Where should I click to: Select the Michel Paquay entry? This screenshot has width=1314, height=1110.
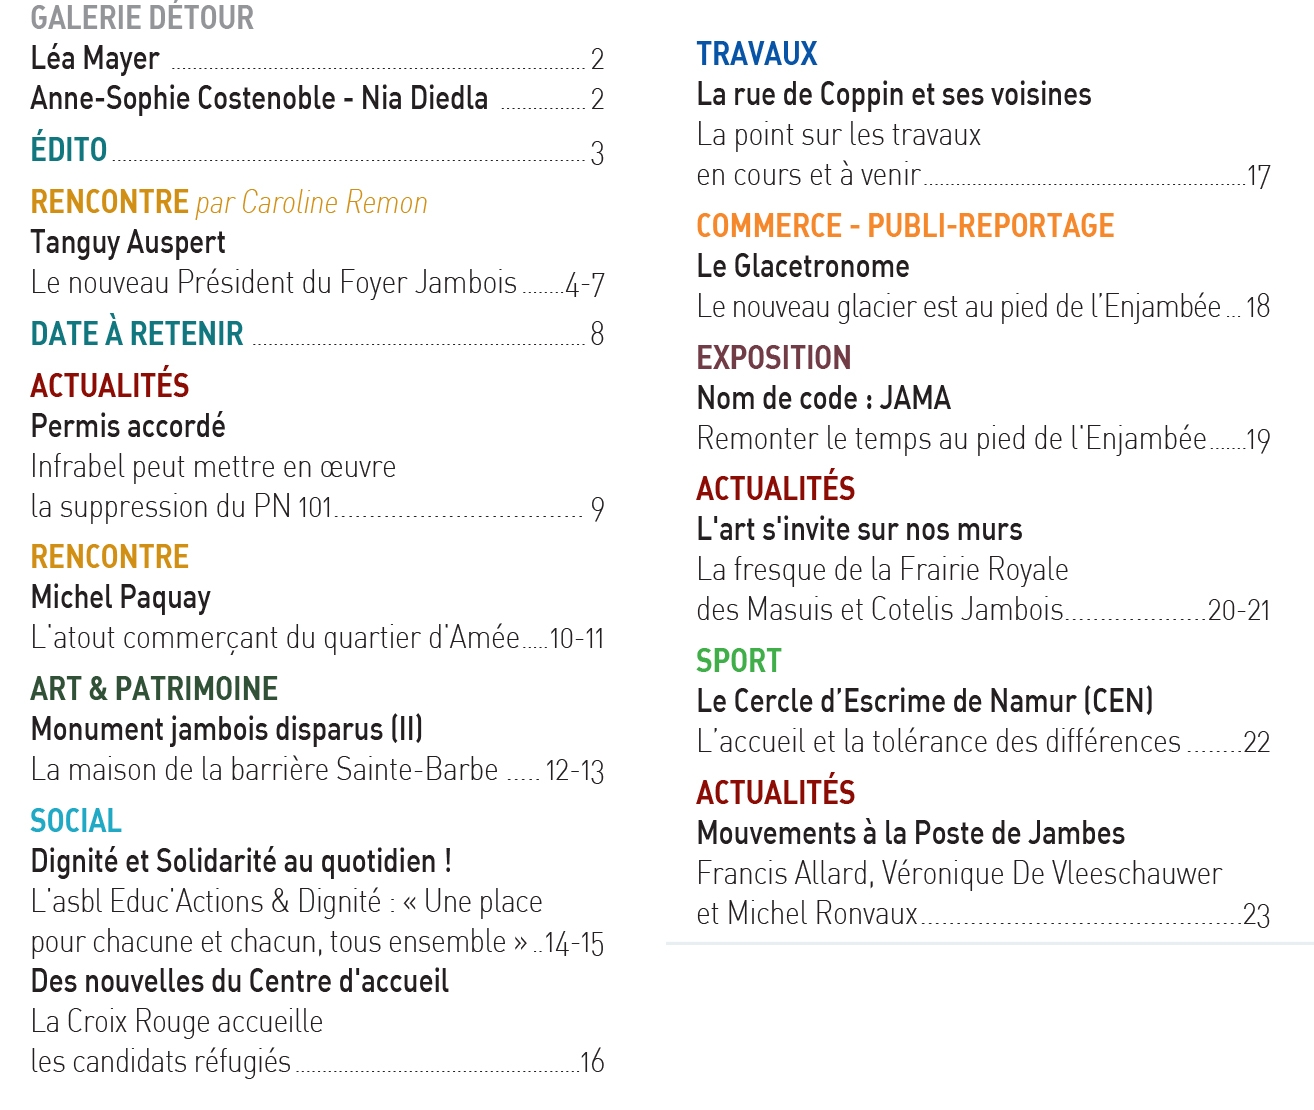pyautogui.click(x=121, y=597)
